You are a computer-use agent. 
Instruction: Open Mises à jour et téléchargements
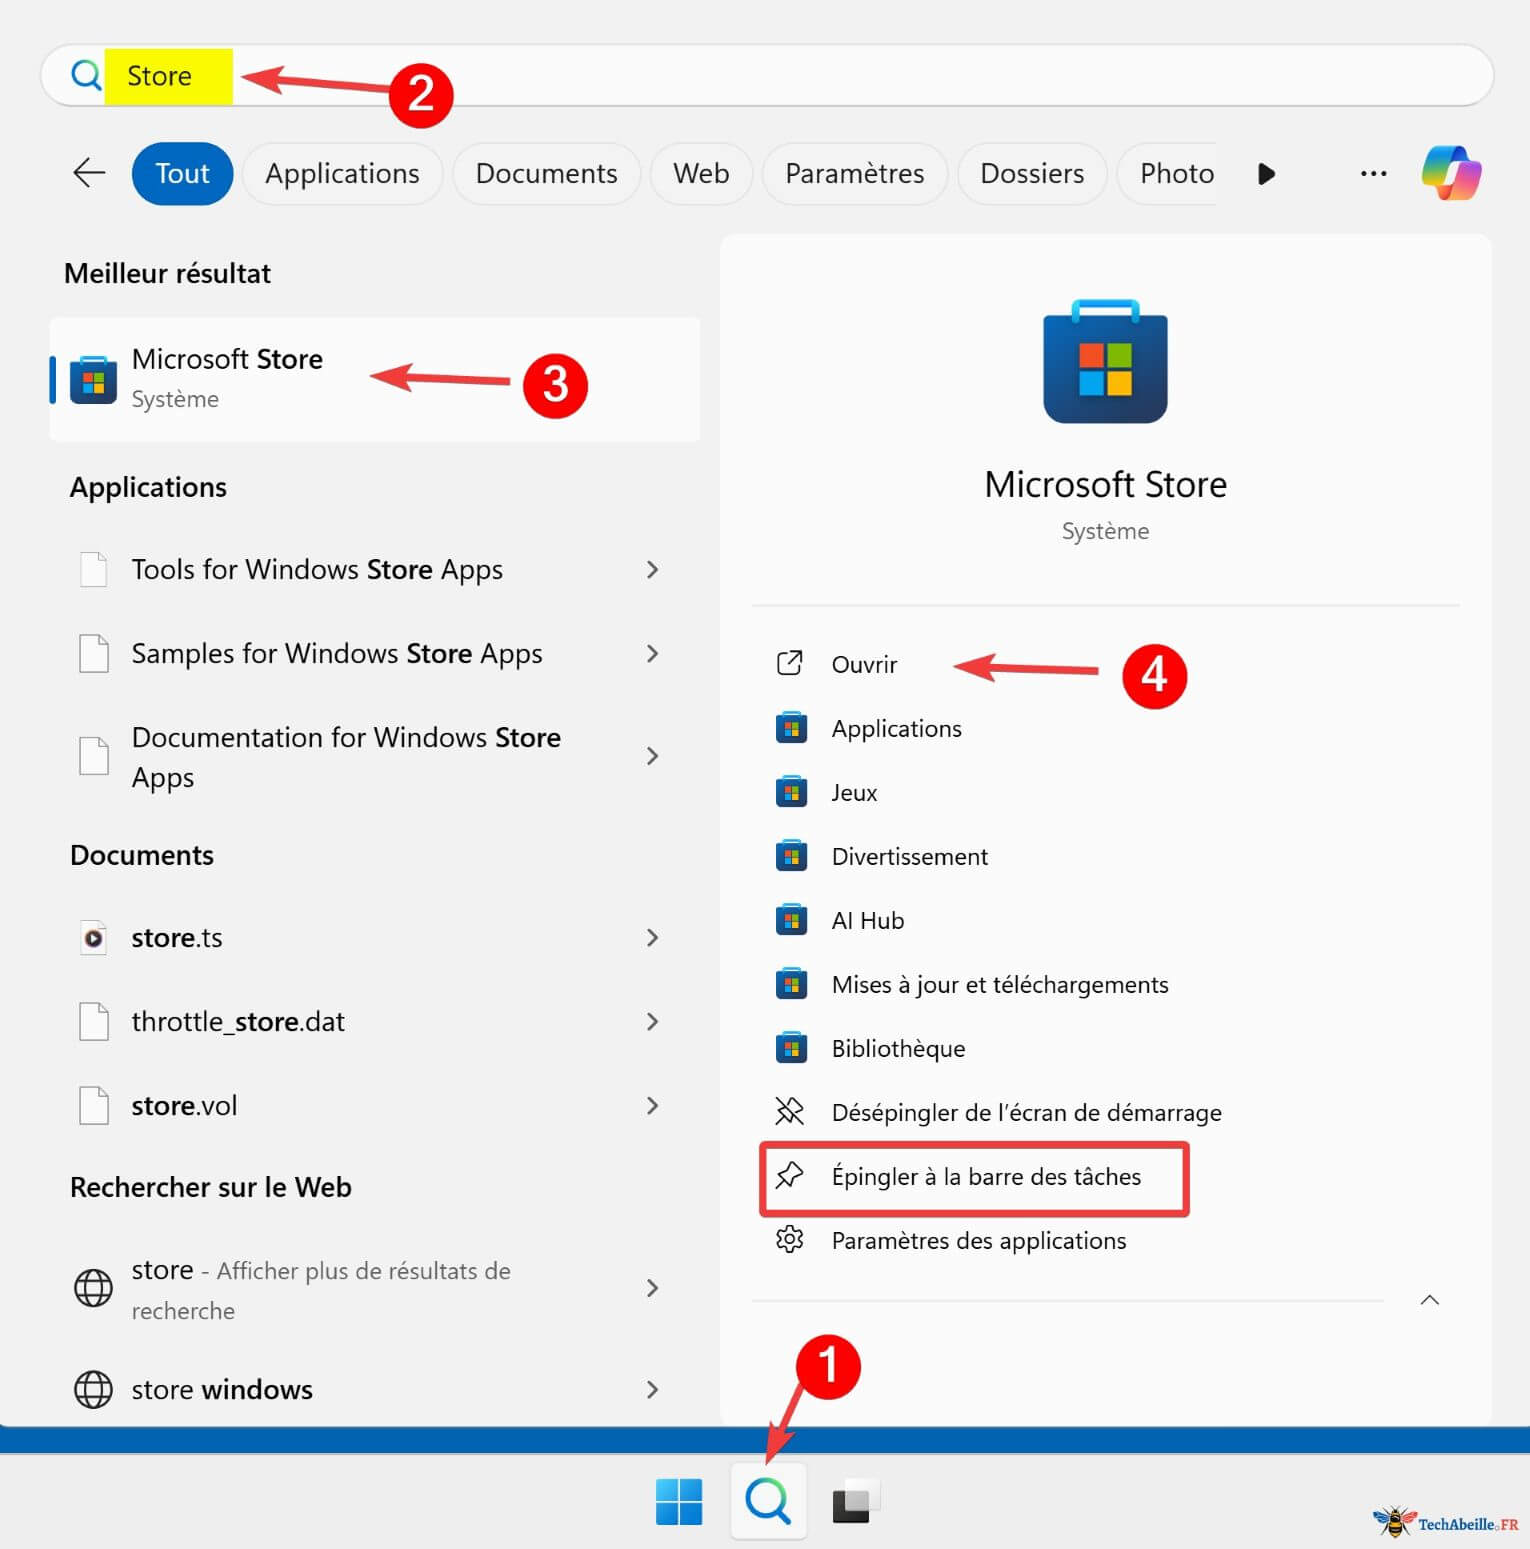(1000, 985)
